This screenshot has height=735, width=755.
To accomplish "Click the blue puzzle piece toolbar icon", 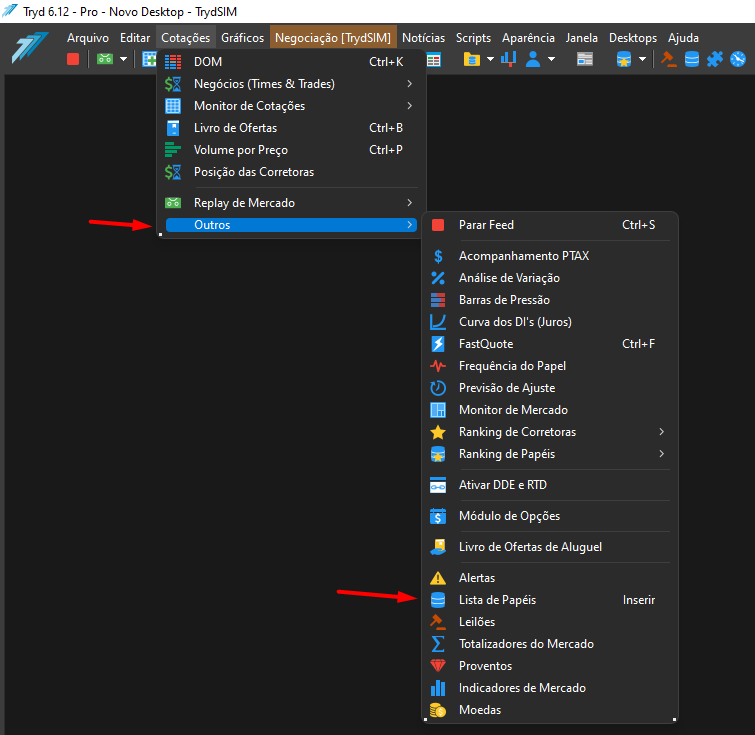I will 715,59.
